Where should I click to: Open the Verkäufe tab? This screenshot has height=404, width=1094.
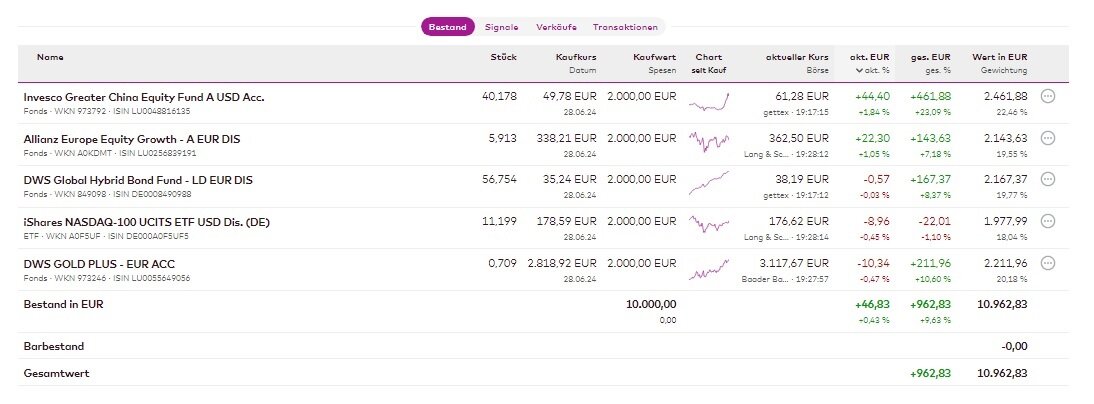pyautogui.click(x=555, y=27)
